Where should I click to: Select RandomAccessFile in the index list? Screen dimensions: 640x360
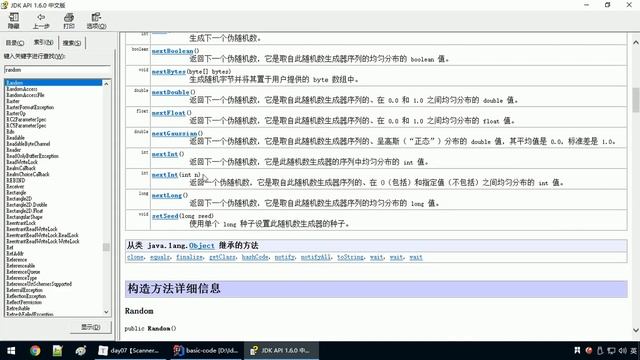point(25,95)
